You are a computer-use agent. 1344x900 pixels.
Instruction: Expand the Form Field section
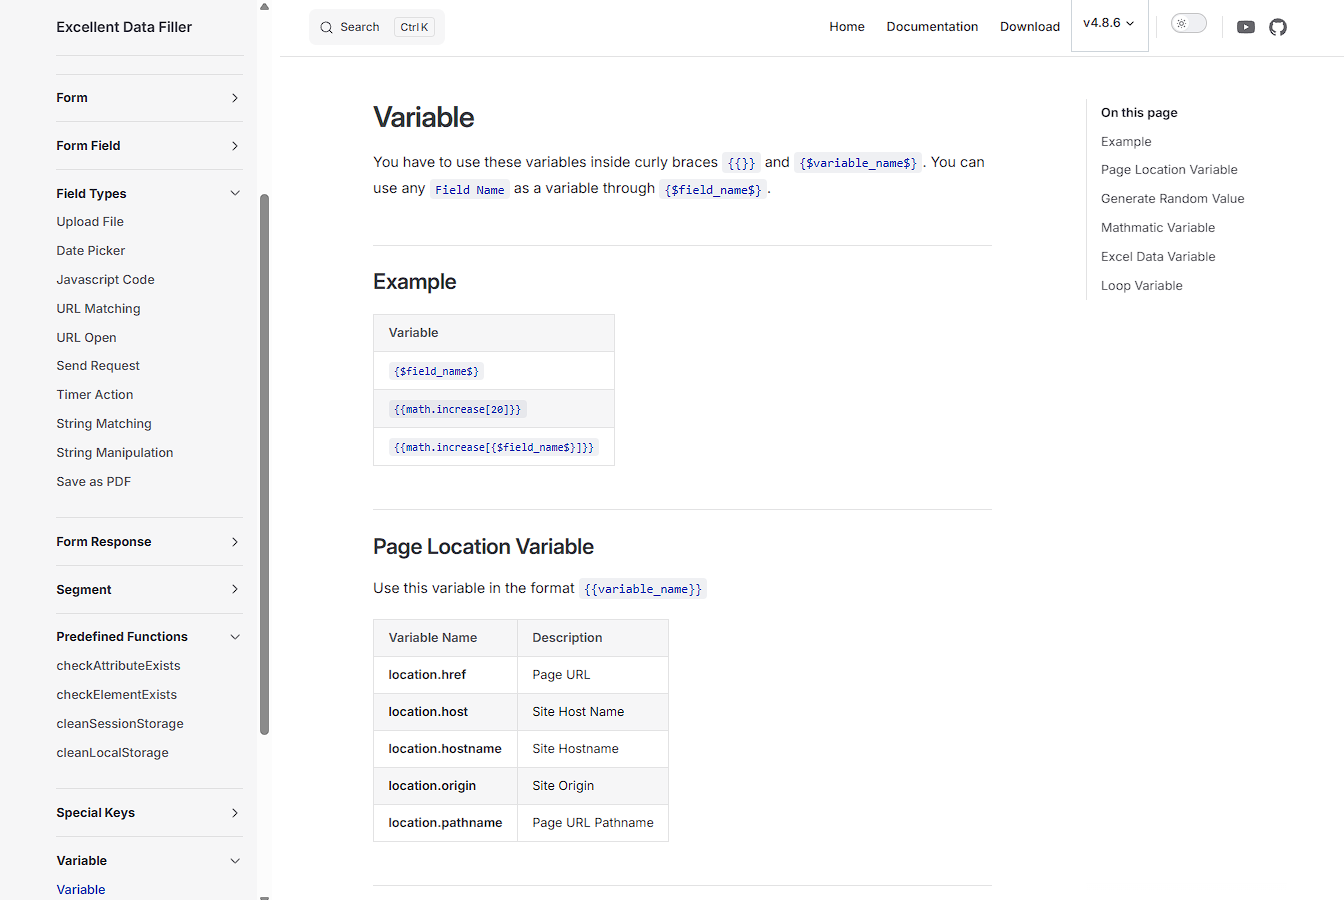(x=235, y=146)
